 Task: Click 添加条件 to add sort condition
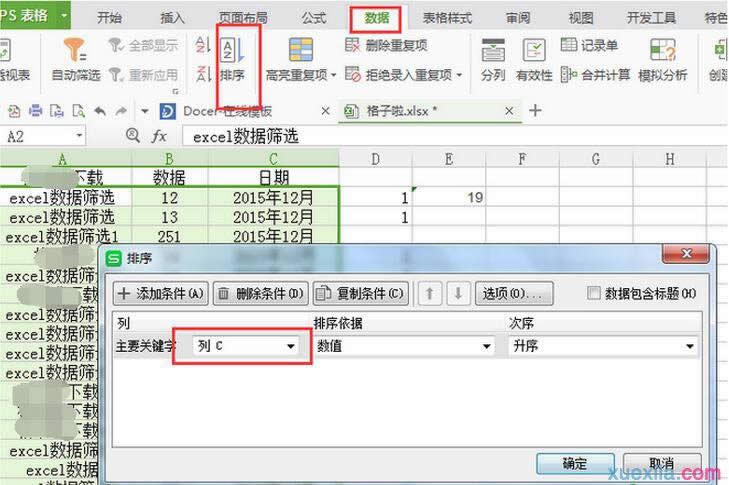point(160,293)
